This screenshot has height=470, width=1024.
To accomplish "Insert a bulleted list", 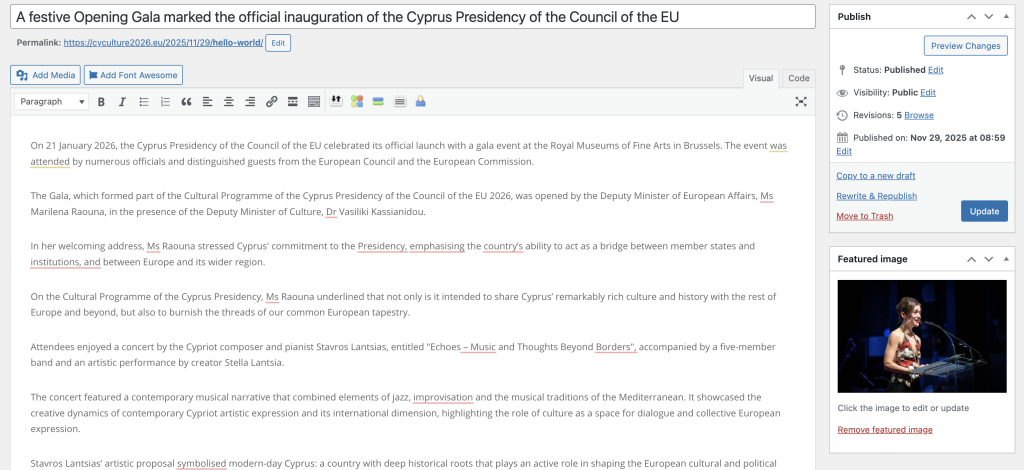I will pyautogui.click(x=143, y=101).
